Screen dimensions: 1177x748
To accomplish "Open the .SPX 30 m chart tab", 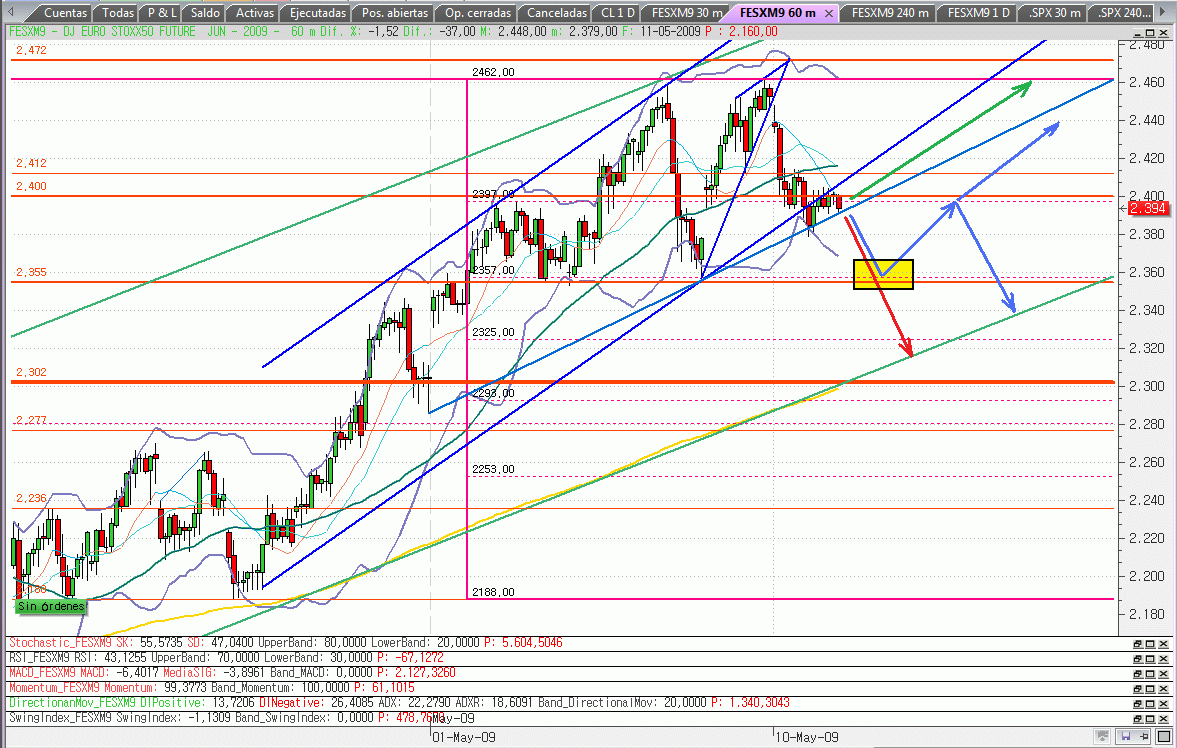I will pyautogui.click(x=1055, y=13).
